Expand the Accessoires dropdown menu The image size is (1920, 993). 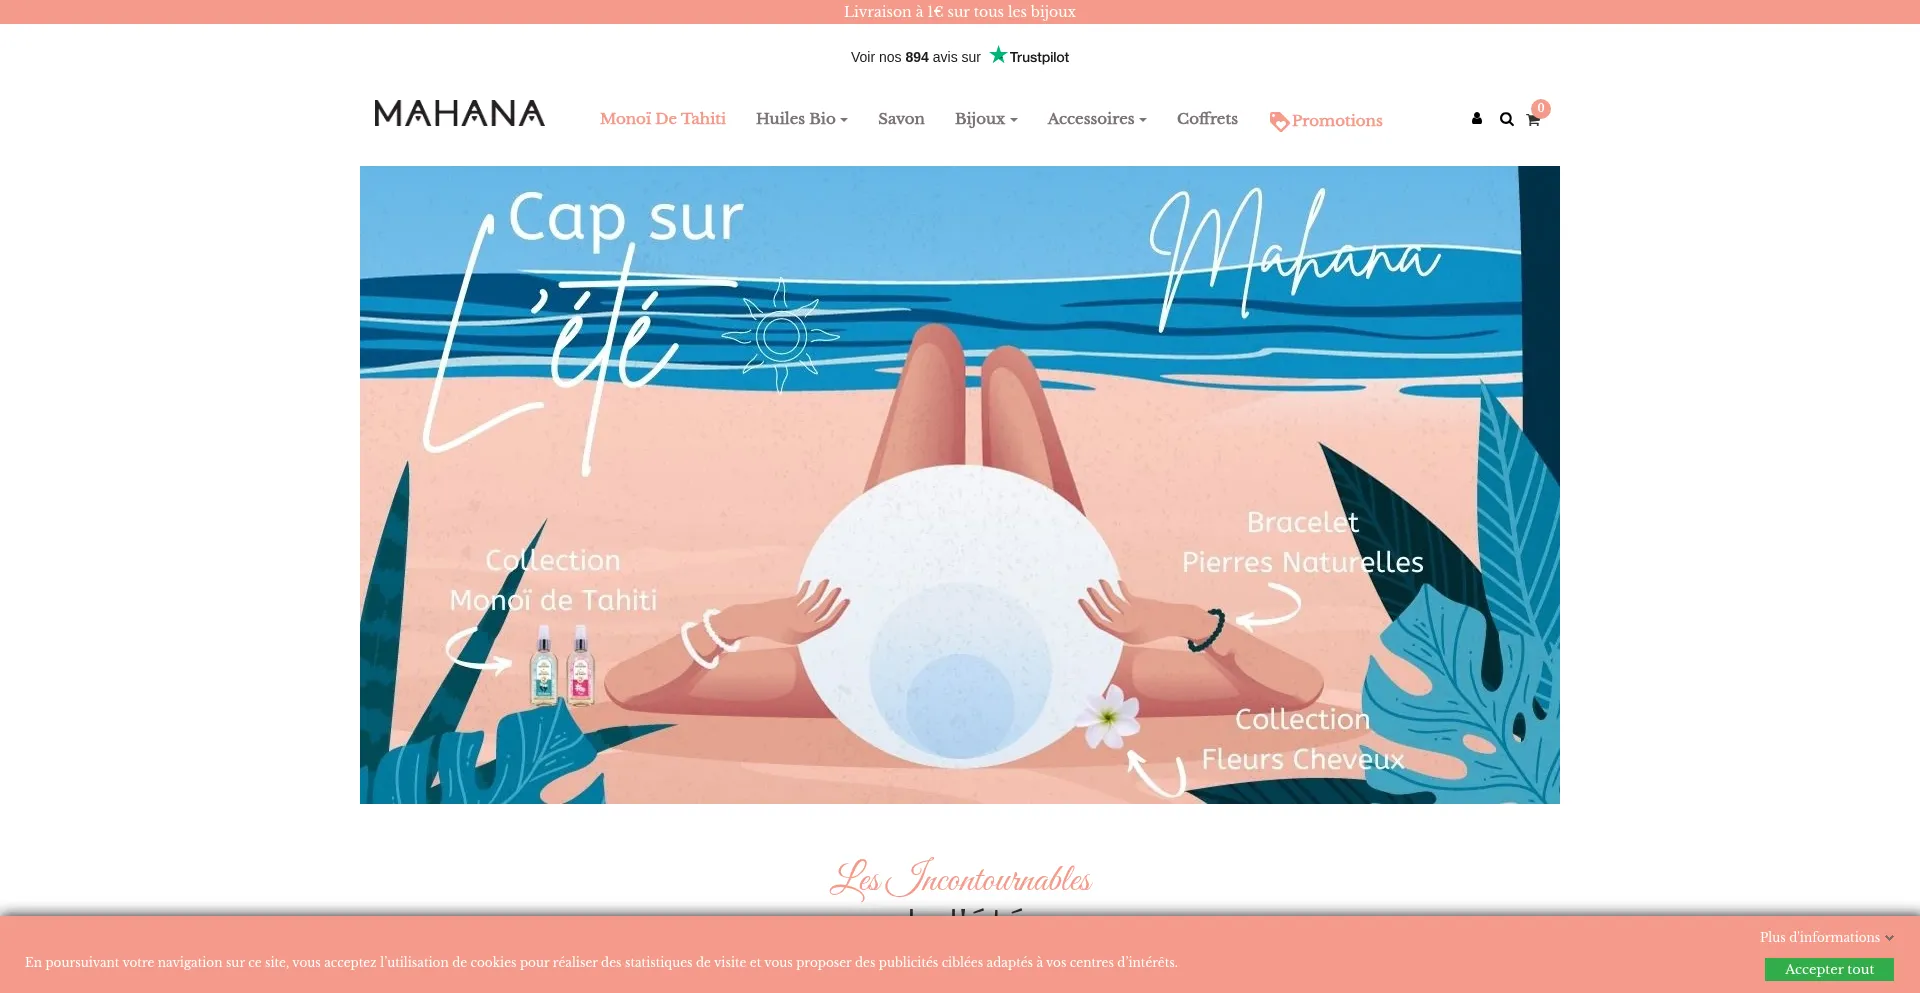point(1097,118)
